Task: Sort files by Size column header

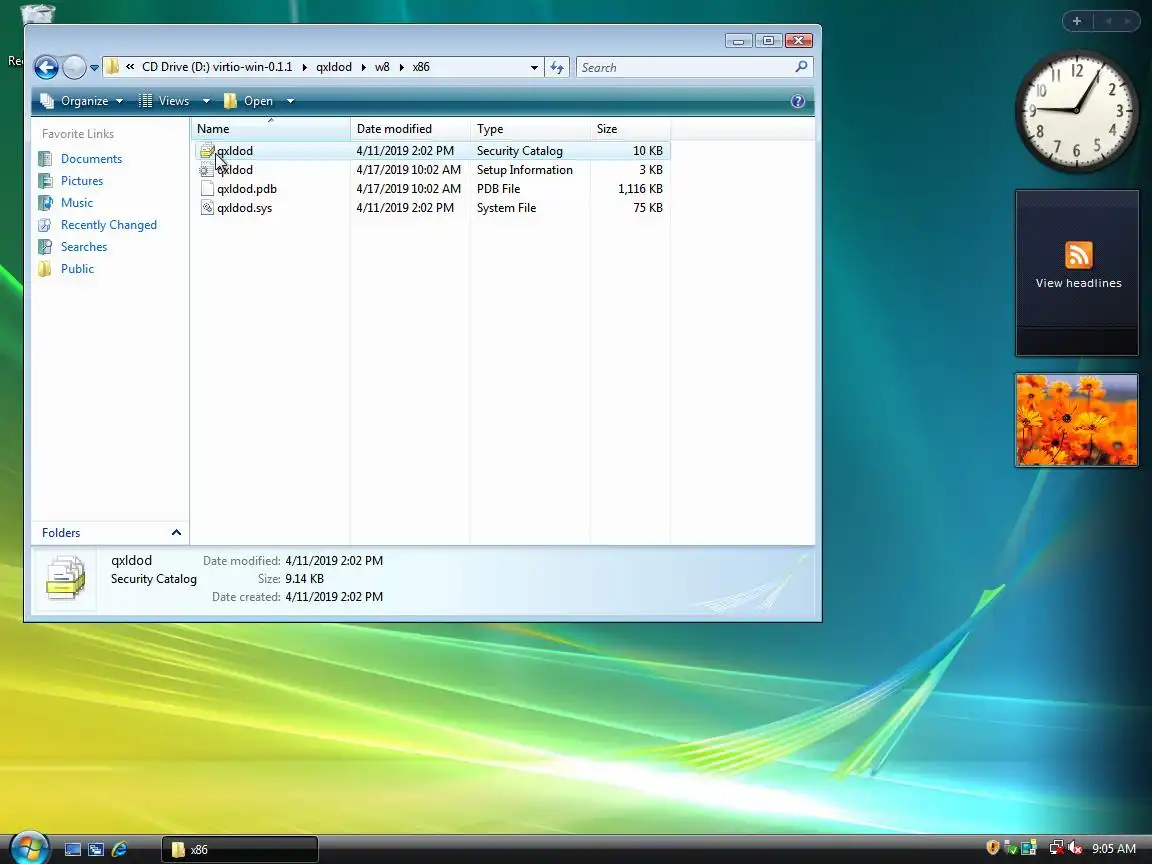Action: point(630,129)
